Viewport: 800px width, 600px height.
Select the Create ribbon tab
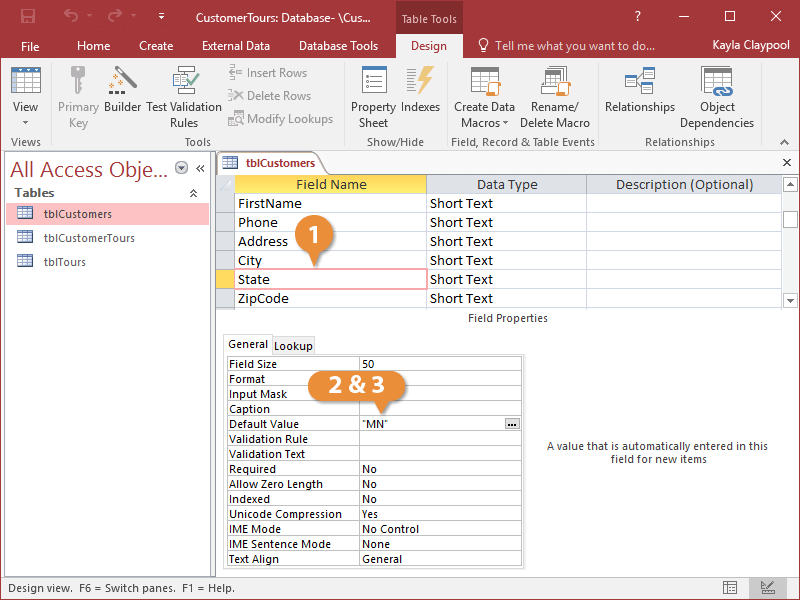pos(156,45)
